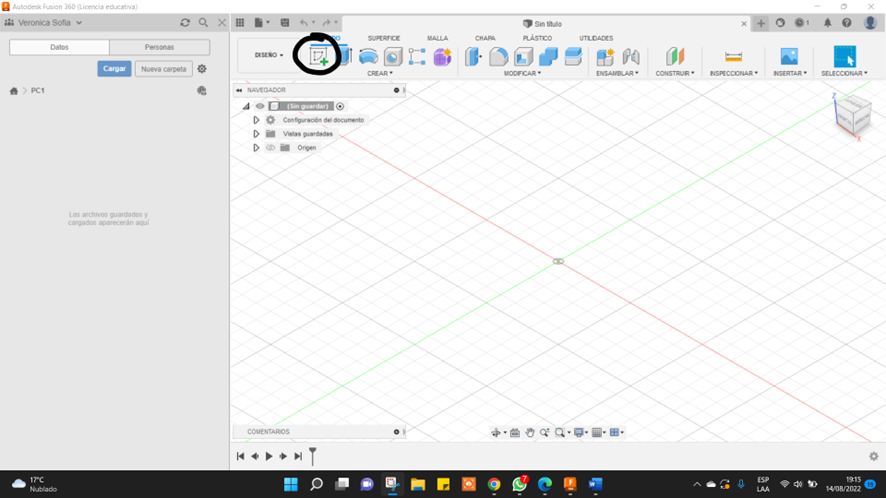This screenshot has height=498, width=886.
Task: Switch to the PLÁSTICO tab
Action: [x=537, y=38]
